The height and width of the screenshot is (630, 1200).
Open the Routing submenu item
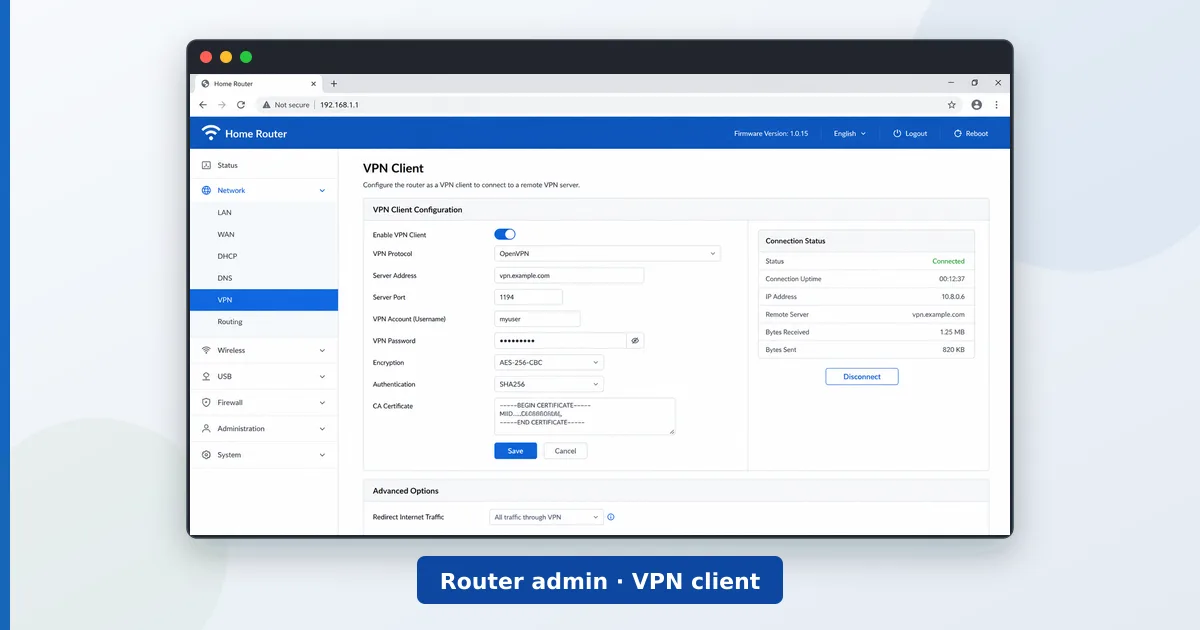(x=264, y=322)
